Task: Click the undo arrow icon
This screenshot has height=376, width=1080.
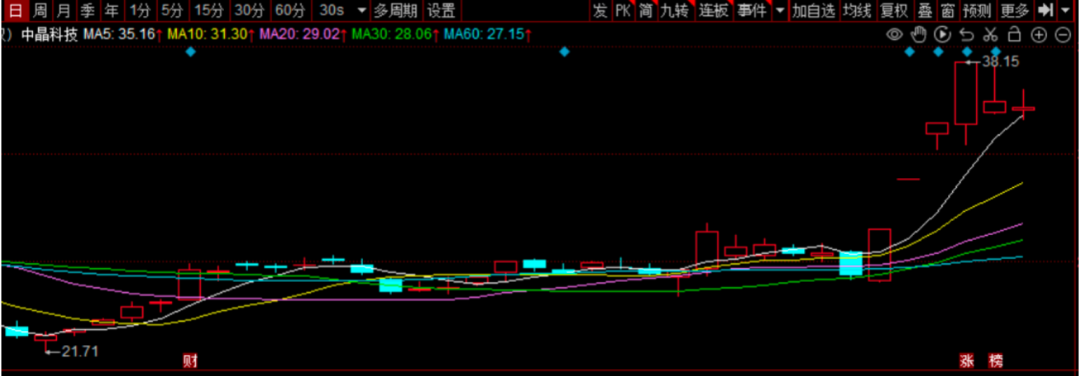Action: (967, 34)
